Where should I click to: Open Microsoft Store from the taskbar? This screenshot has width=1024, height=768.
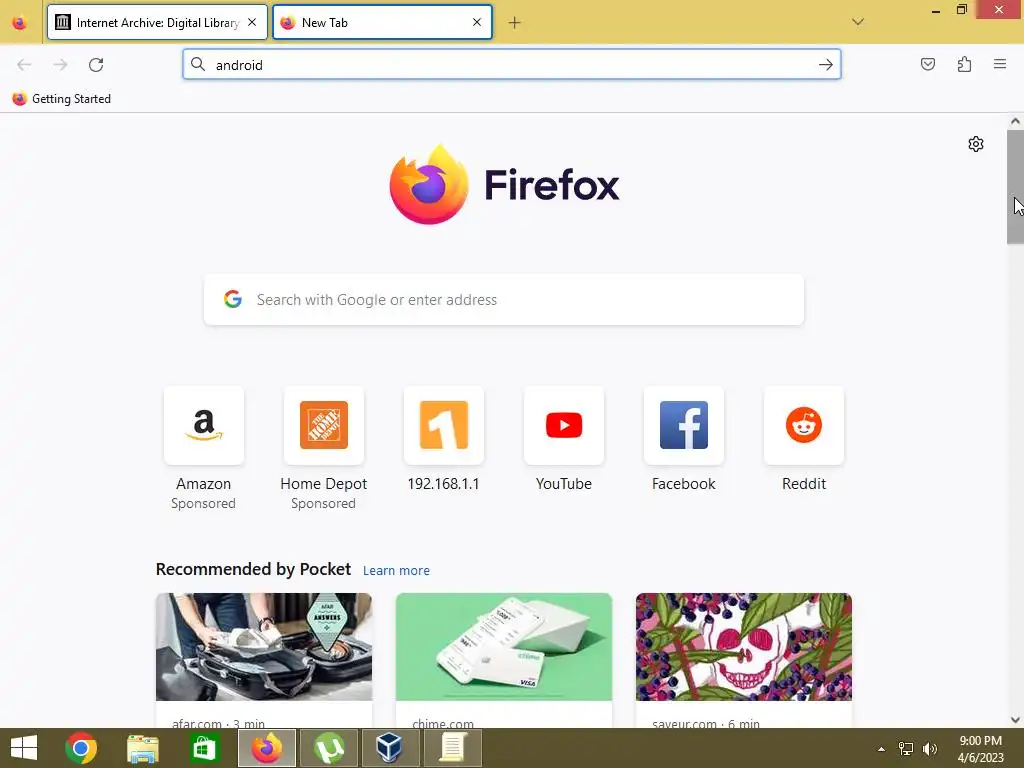coord(204,748)
